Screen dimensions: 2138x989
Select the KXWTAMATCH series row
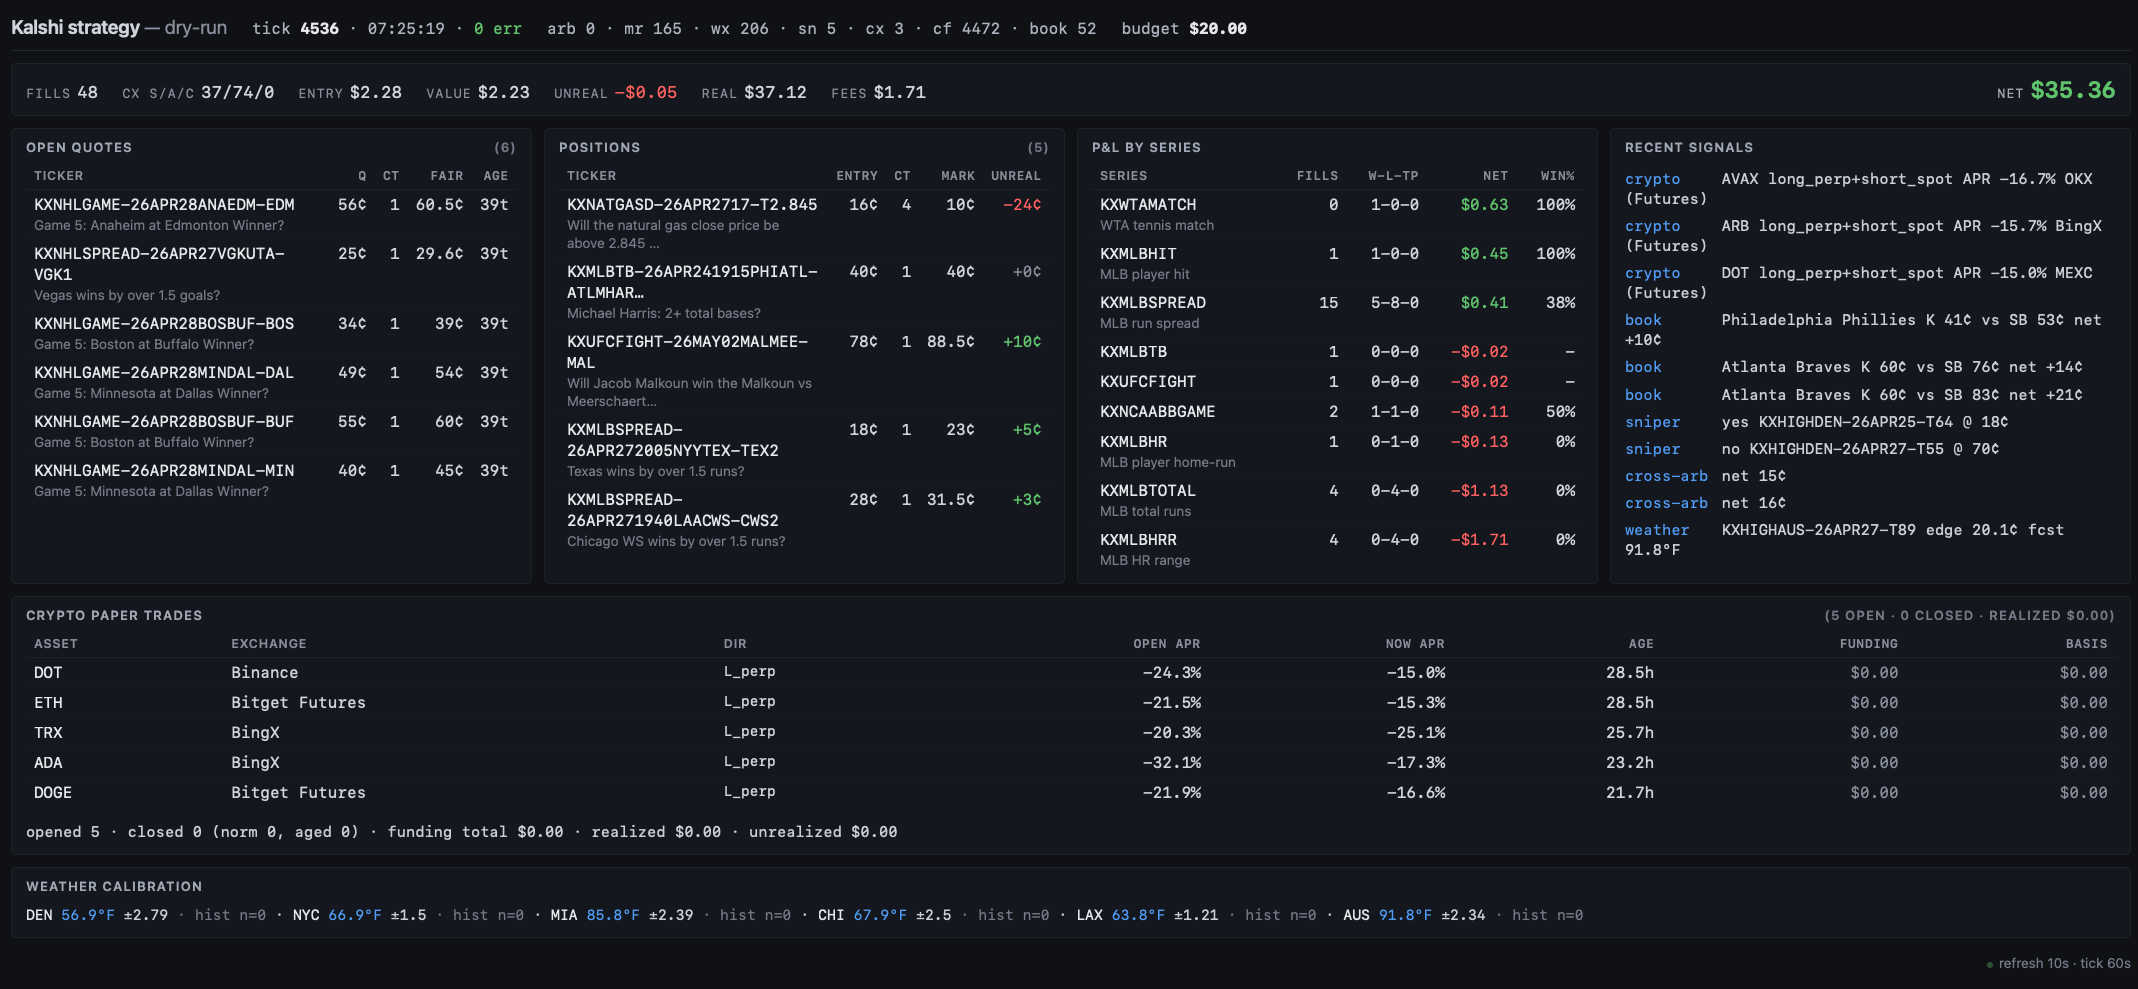point(1337,214)
